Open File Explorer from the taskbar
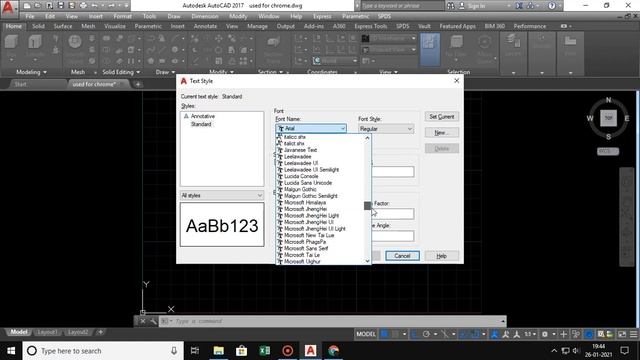Image resolution: width=640 pixels, height=360 pixels. [218, 351]
